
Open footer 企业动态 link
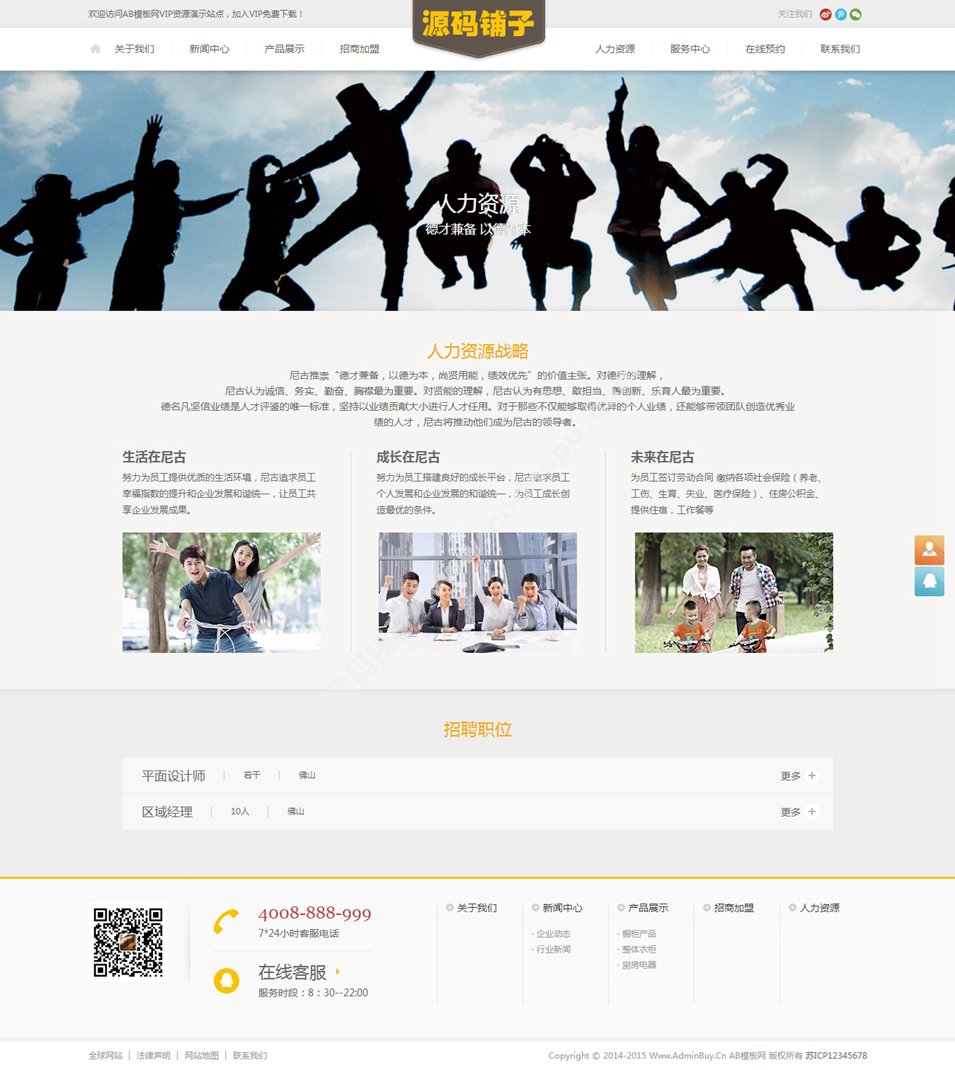(x=553, y=934)
